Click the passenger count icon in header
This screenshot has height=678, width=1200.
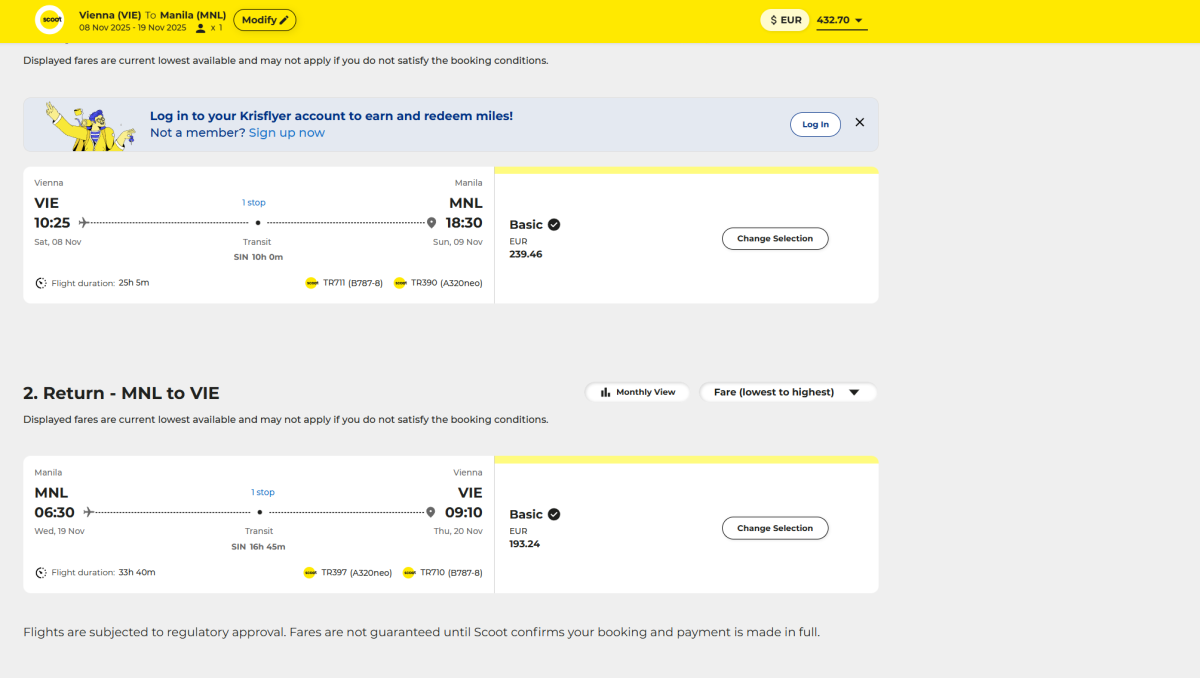tap(201, 28)
